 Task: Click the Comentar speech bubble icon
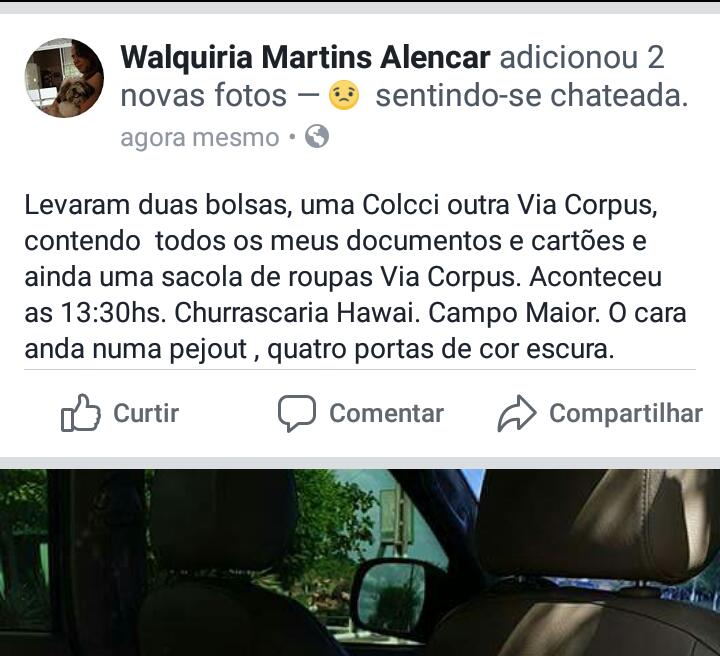[297, 413]
